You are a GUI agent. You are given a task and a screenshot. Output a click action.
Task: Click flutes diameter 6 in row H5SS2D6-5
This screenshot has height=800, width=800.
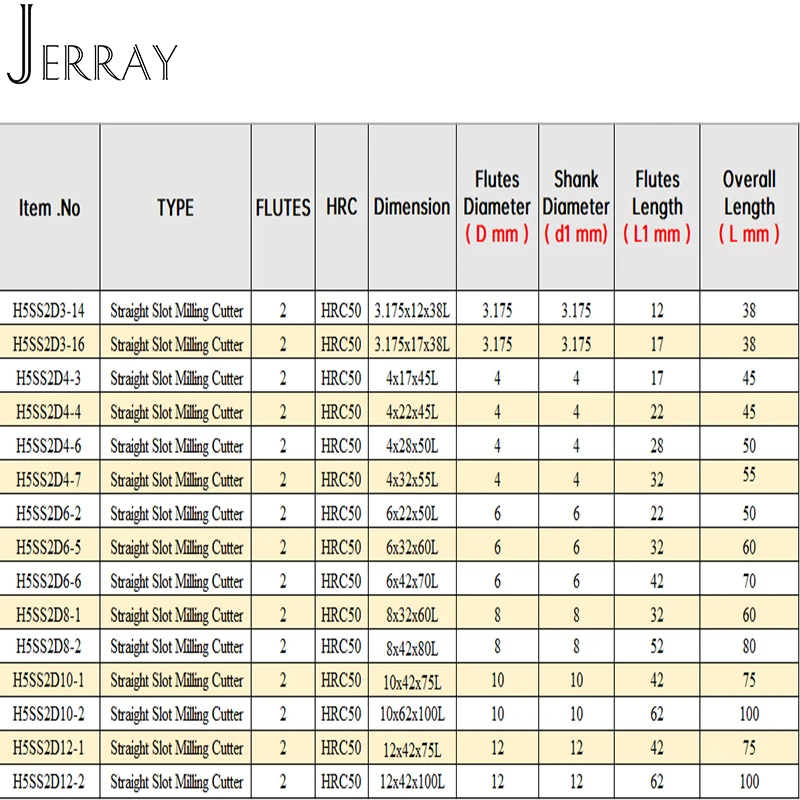point(497,547)
